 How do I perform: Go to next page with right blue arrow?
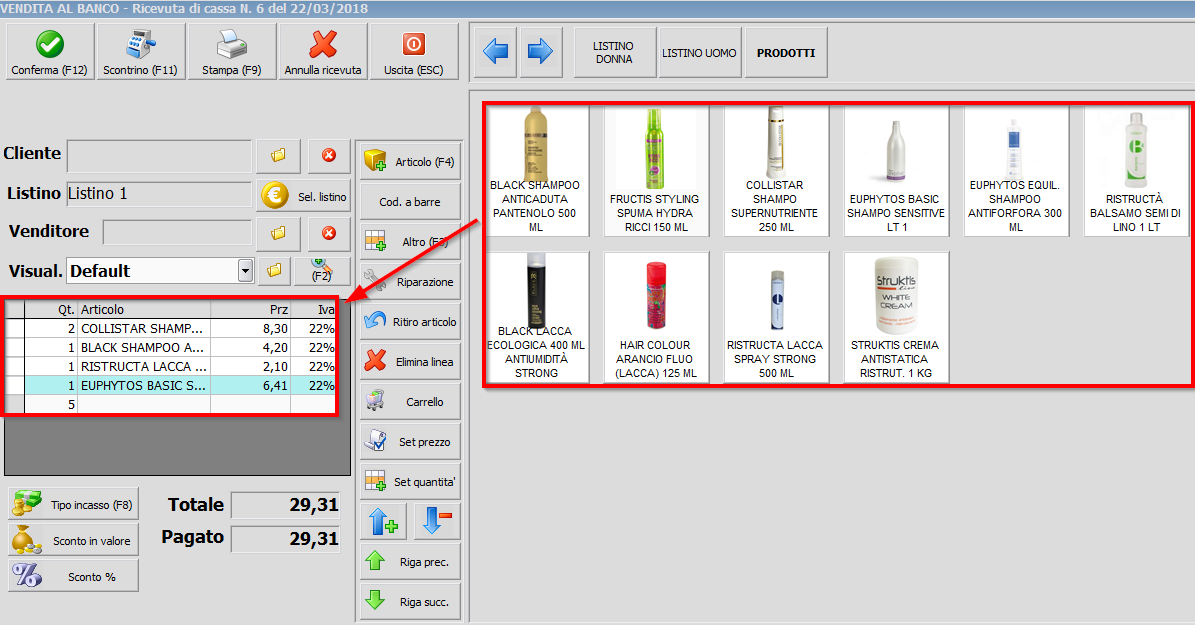click(x=540, y=52)
